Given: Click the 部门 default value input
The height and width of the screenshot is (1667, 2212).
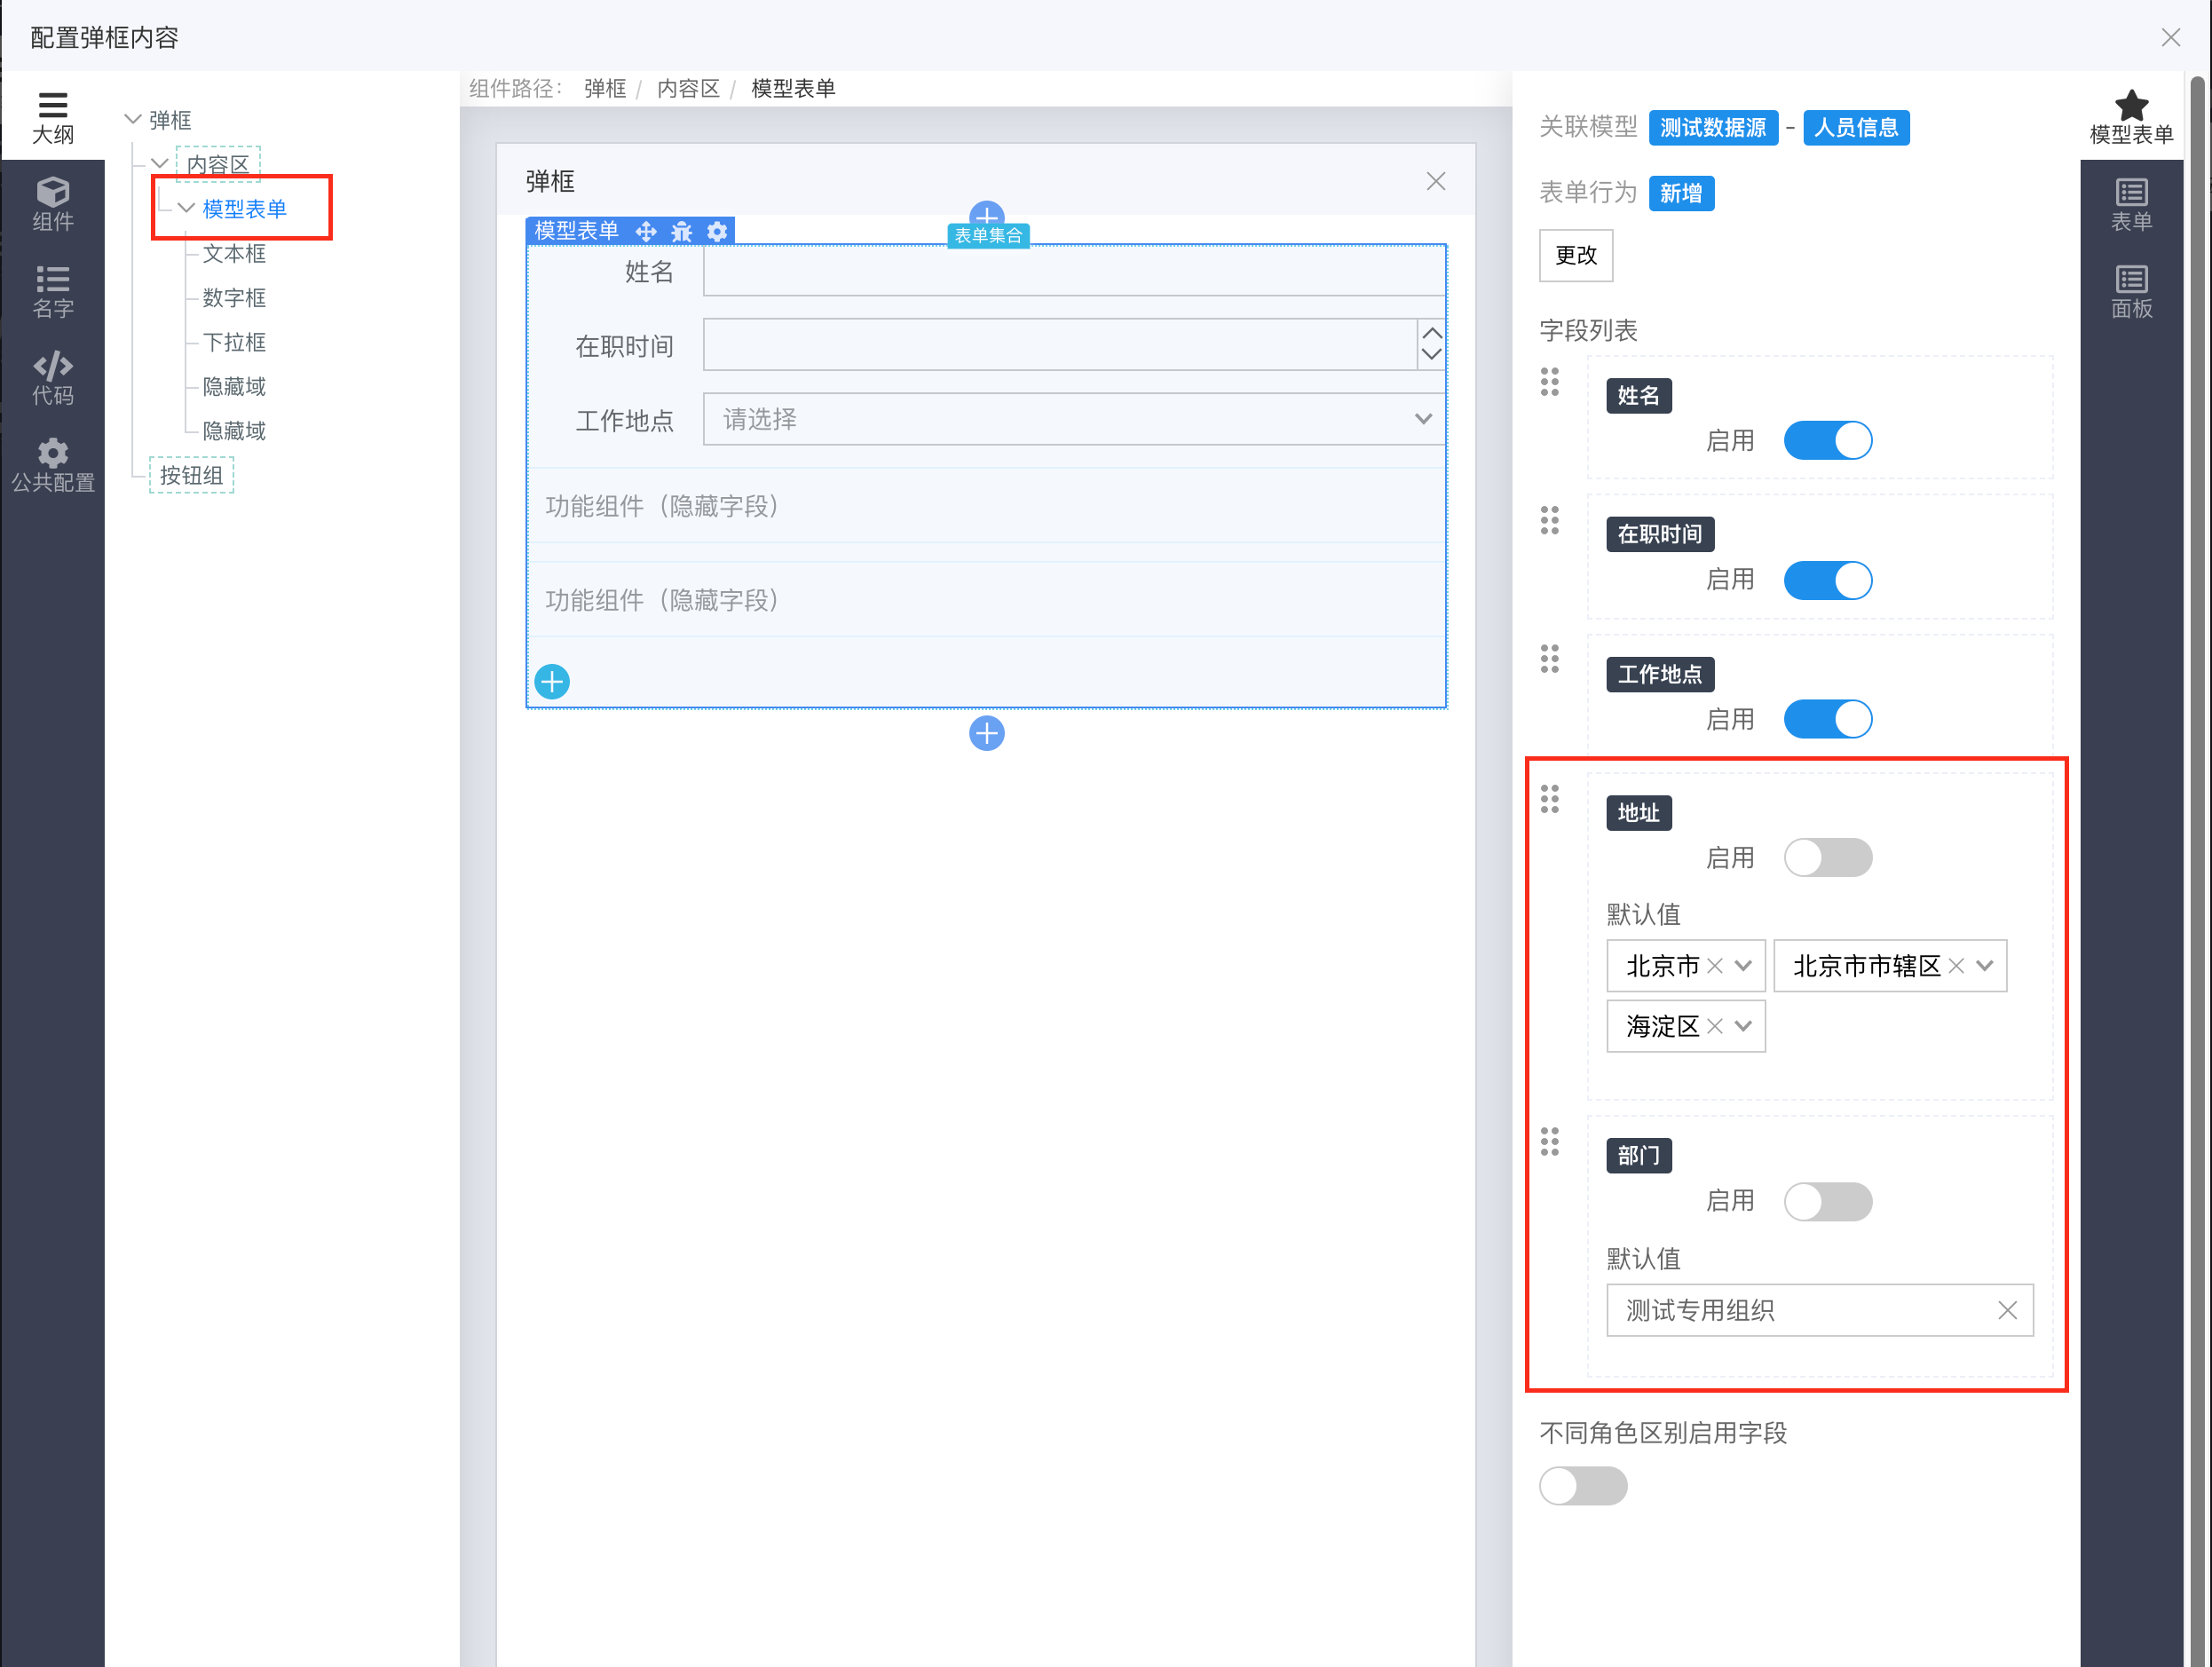Looking at the screenshot, I should click(x=1819, y=1310).
